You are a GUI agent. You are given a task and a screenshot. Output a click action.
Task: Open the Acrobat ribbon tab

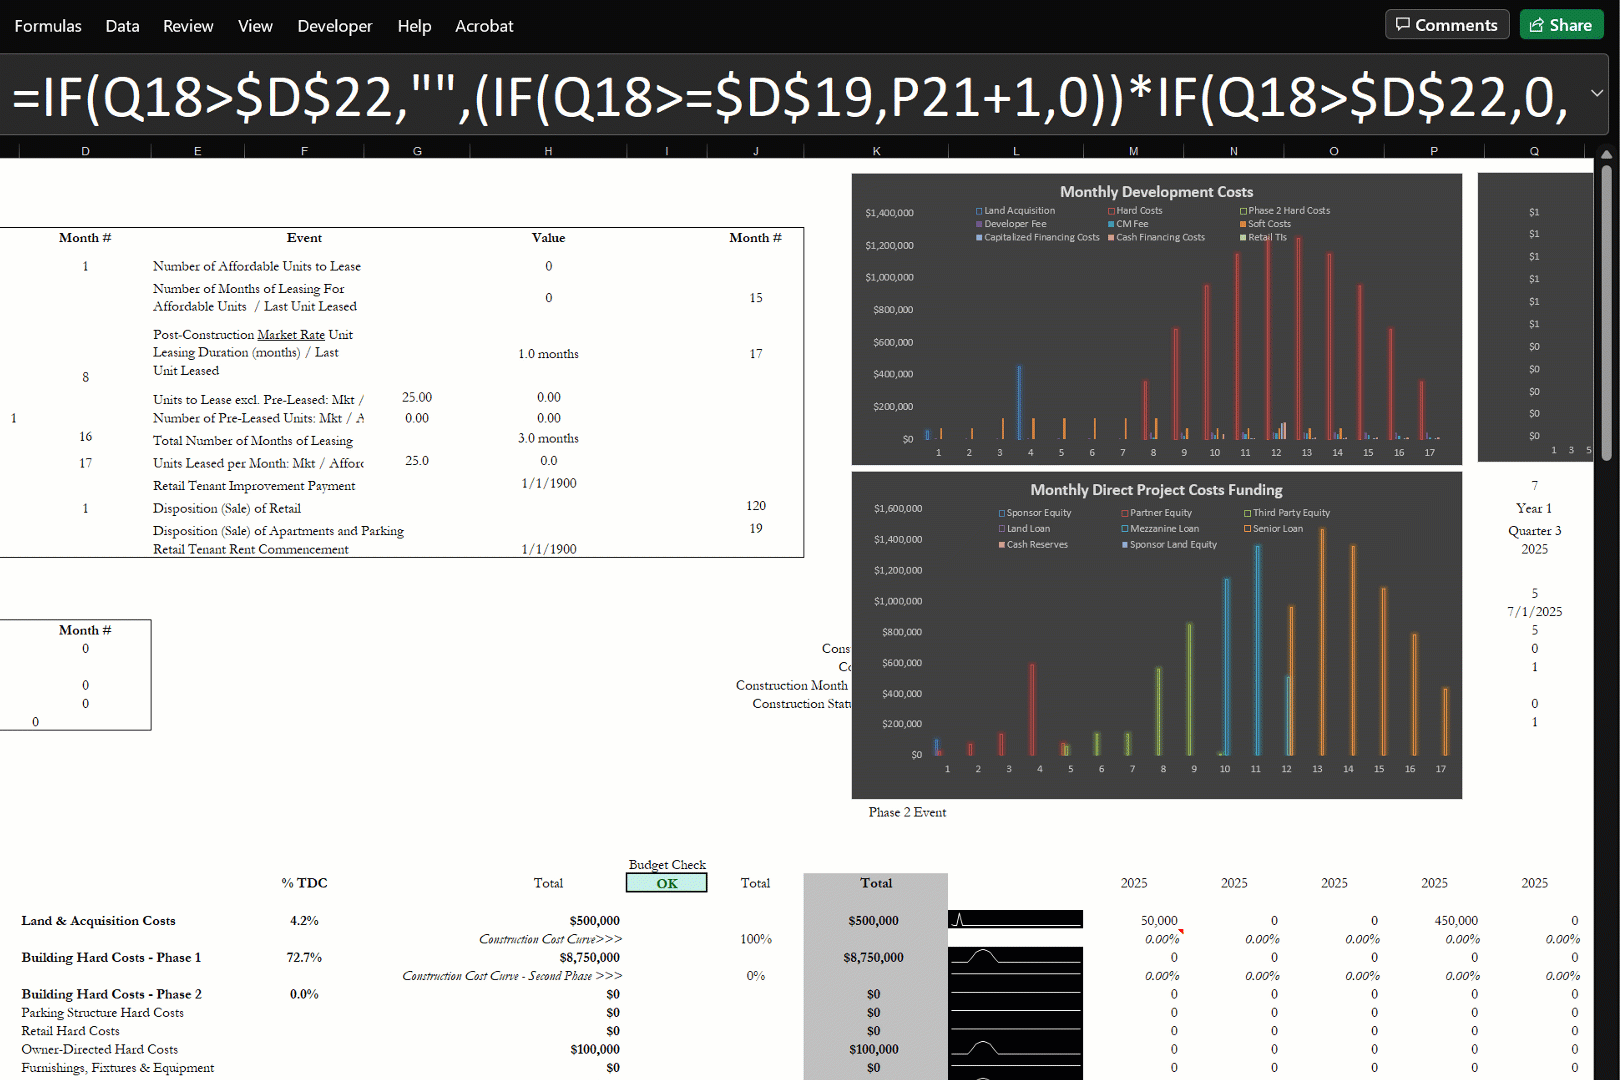point(484,26)
